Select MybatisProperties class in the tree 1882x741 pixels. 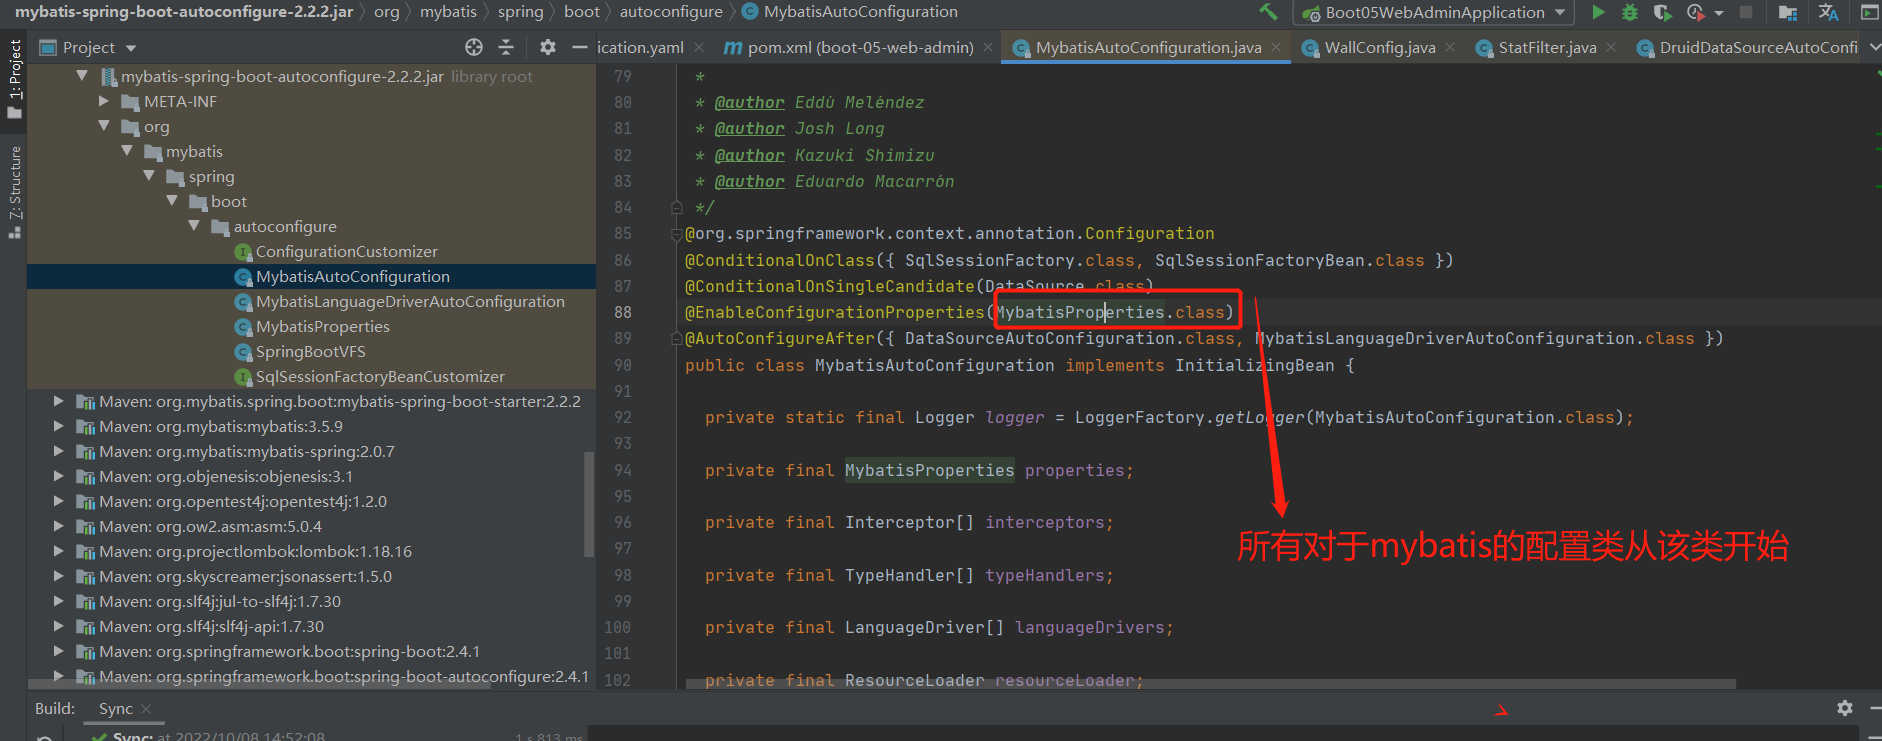(322, 326)
